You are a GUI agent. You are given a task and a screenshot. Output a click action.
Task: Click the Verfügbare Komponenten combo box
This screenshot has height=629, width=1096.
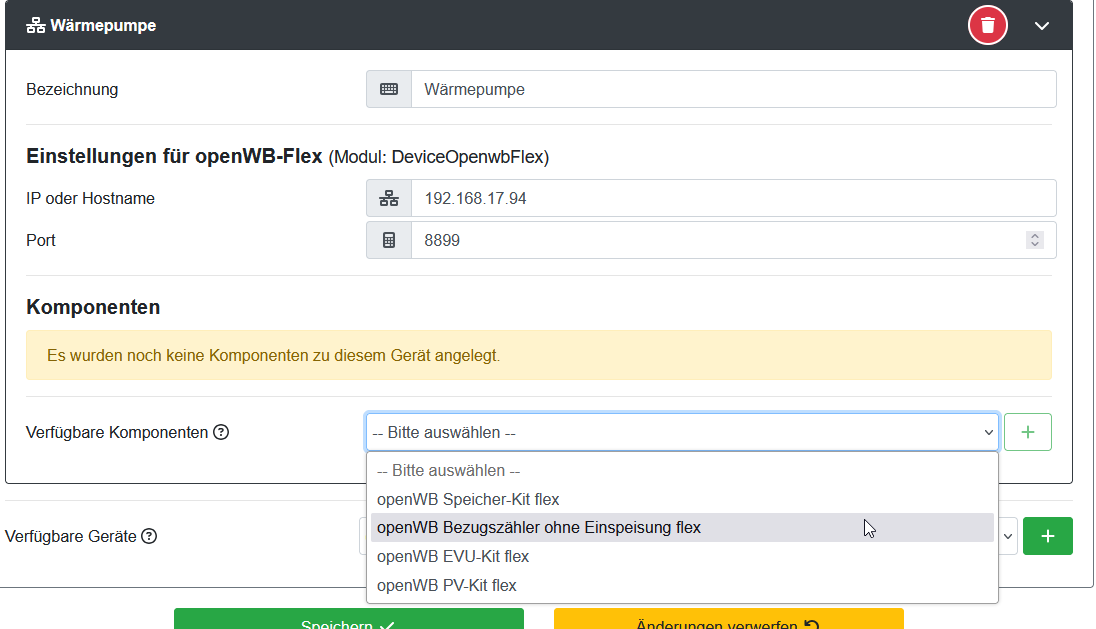pos(680,431)
